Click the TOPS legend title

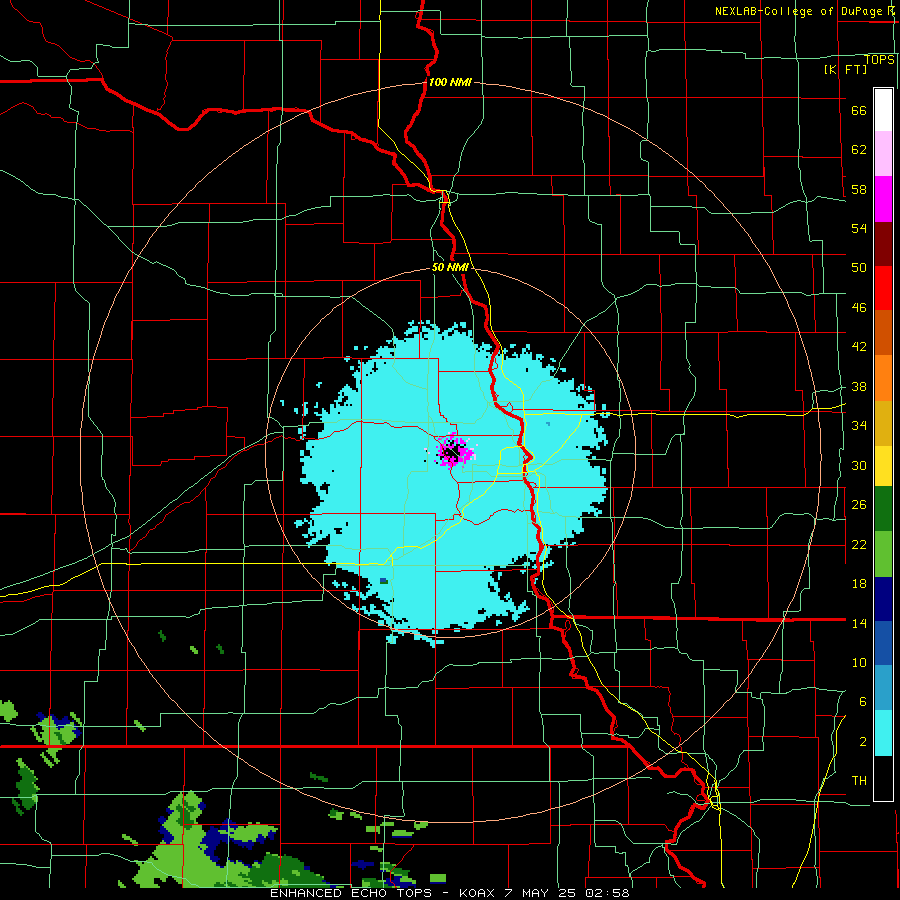point(879,60)
